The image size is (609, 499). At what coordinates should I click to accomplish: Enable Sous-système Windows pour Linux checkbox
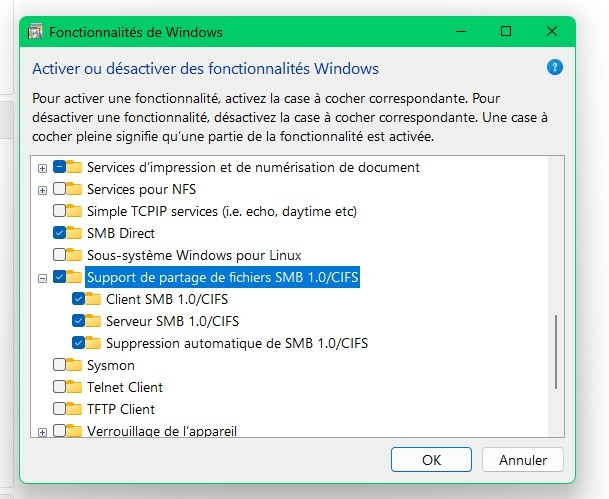[x=60, y=255]
